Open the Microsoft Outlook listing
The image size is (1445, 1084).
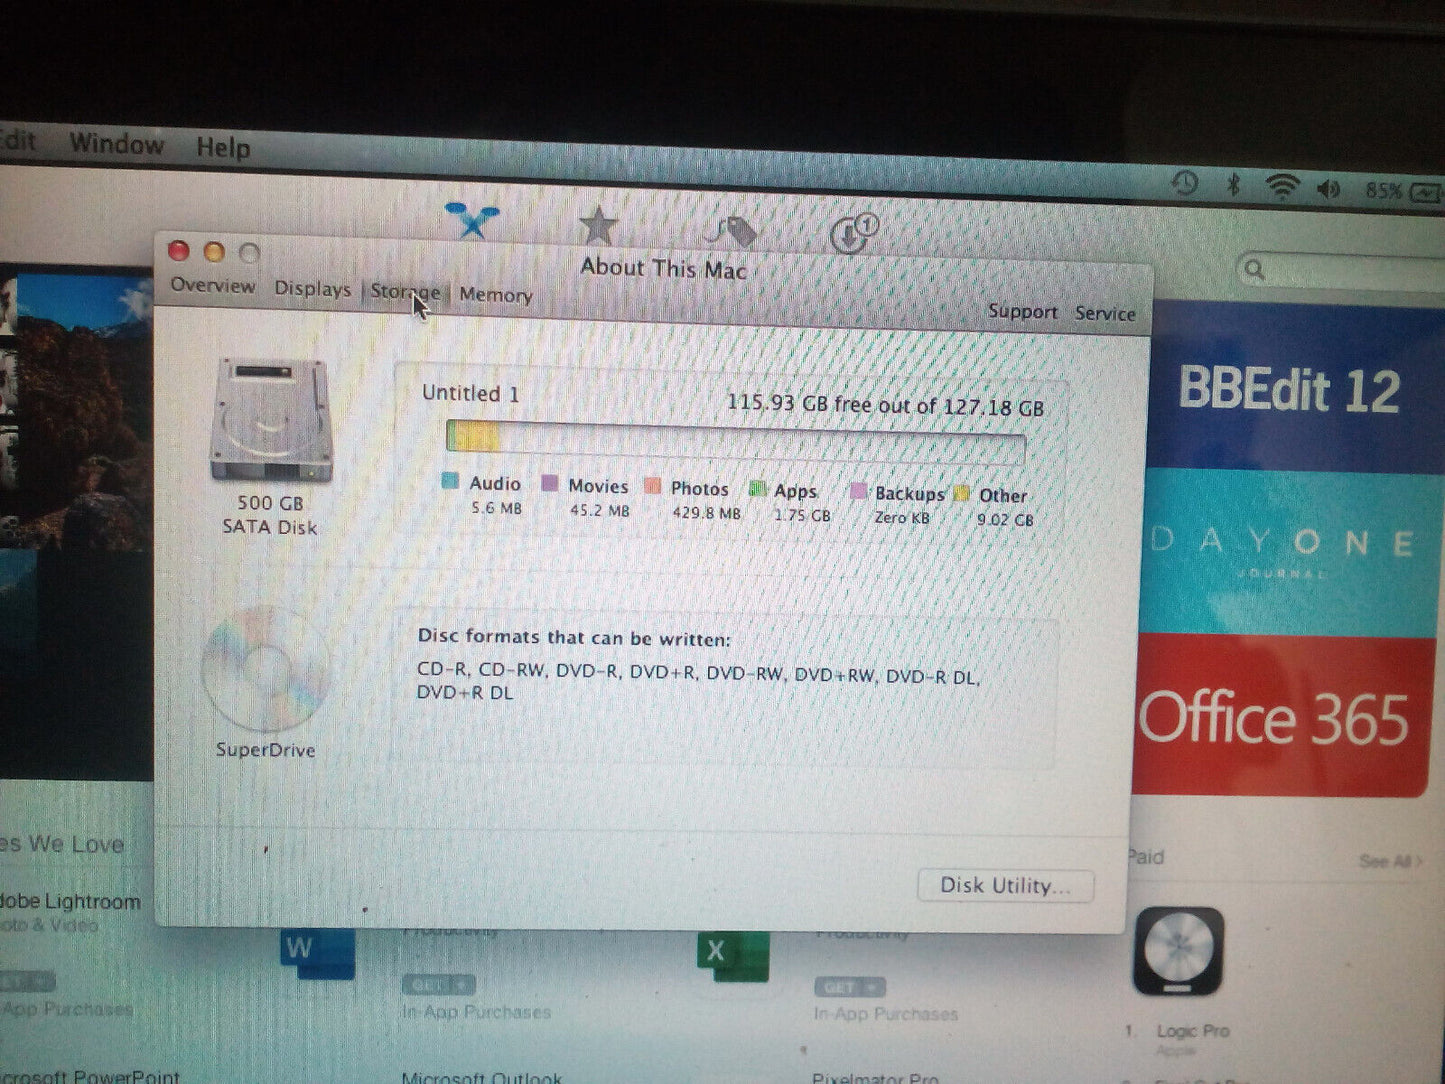[x=482, y=1077]
